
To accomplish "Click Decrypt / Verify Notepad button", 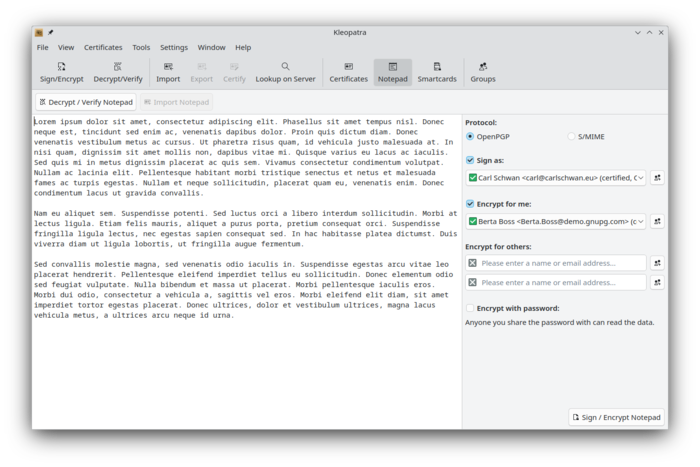I will pos(86,102).
